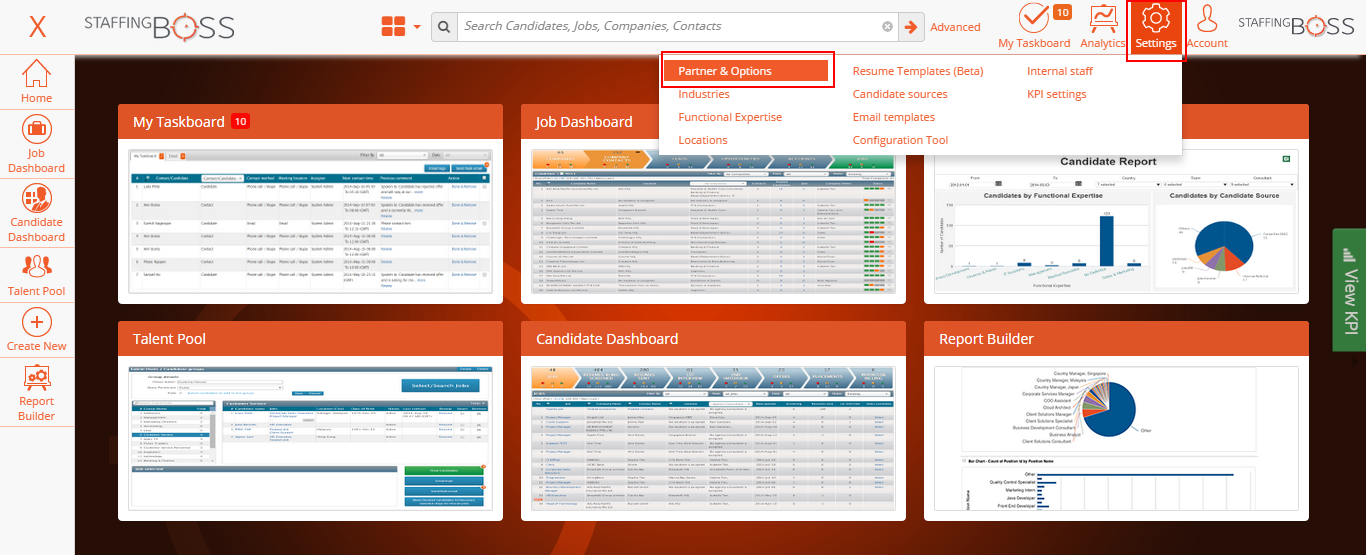Expand the grid icon dropdown arrow
The width and height of the screenshot is (1366, 555).
417,27
